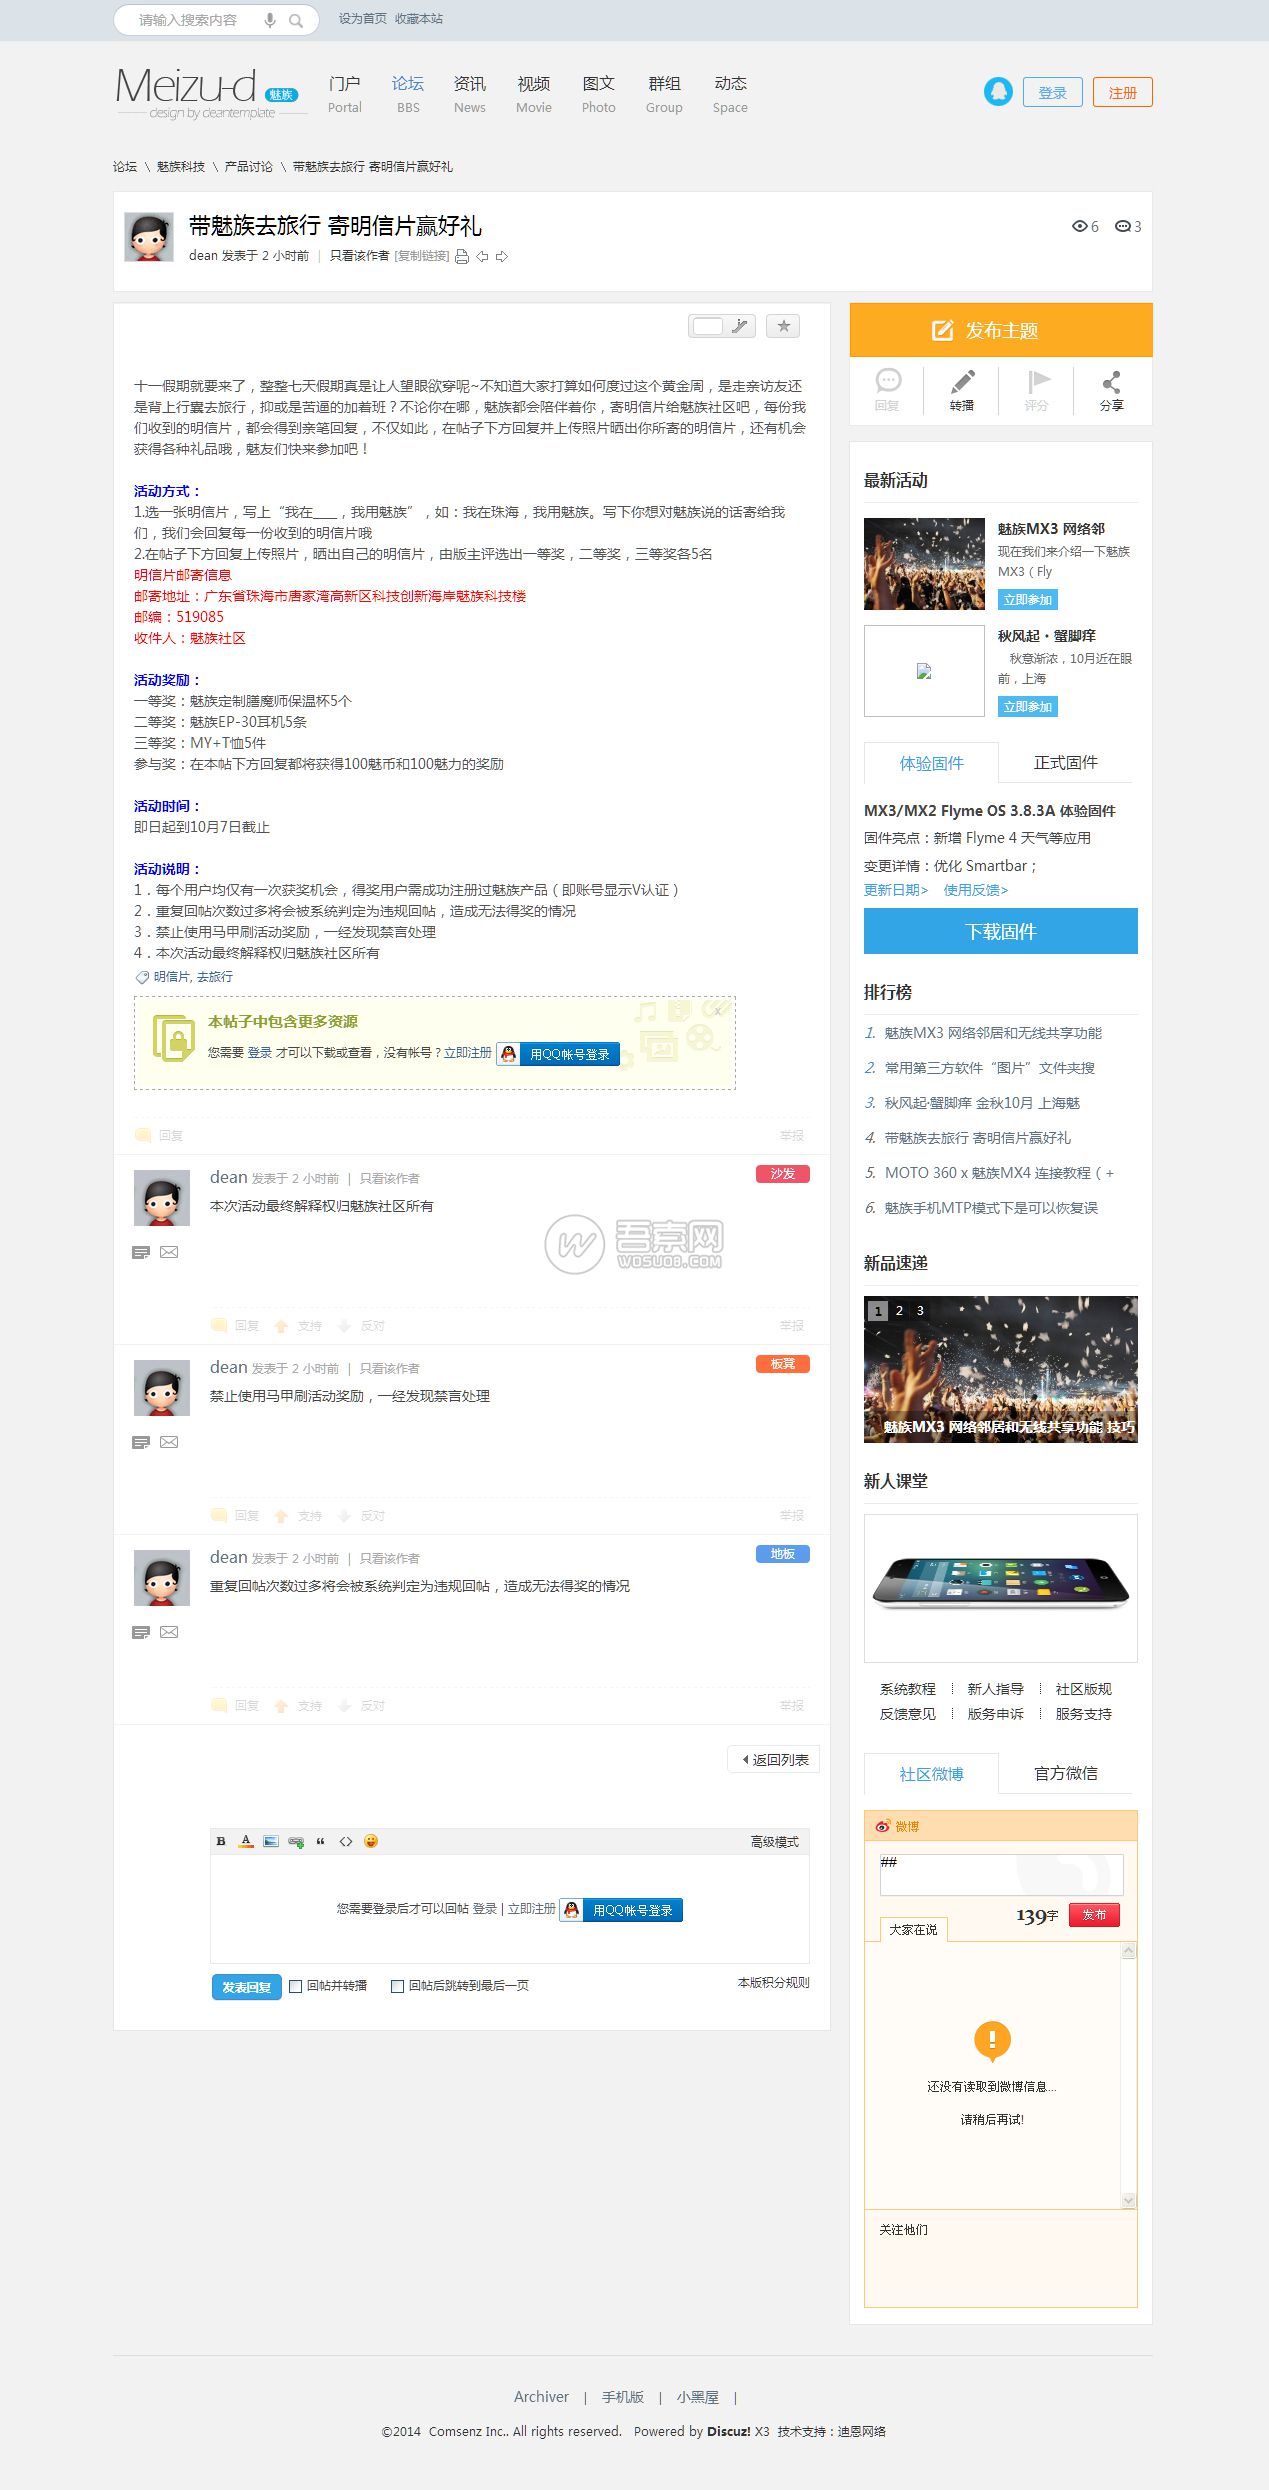This screenshot has width=1269, height=2490.
Task: Click the print icon under post title
Action: coord(462,257)
